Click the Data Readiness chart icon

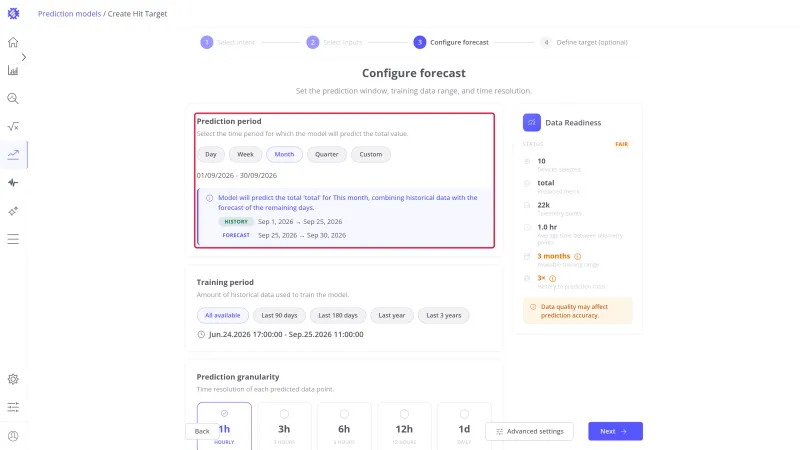pyautogui.click(x=532, y=122)
